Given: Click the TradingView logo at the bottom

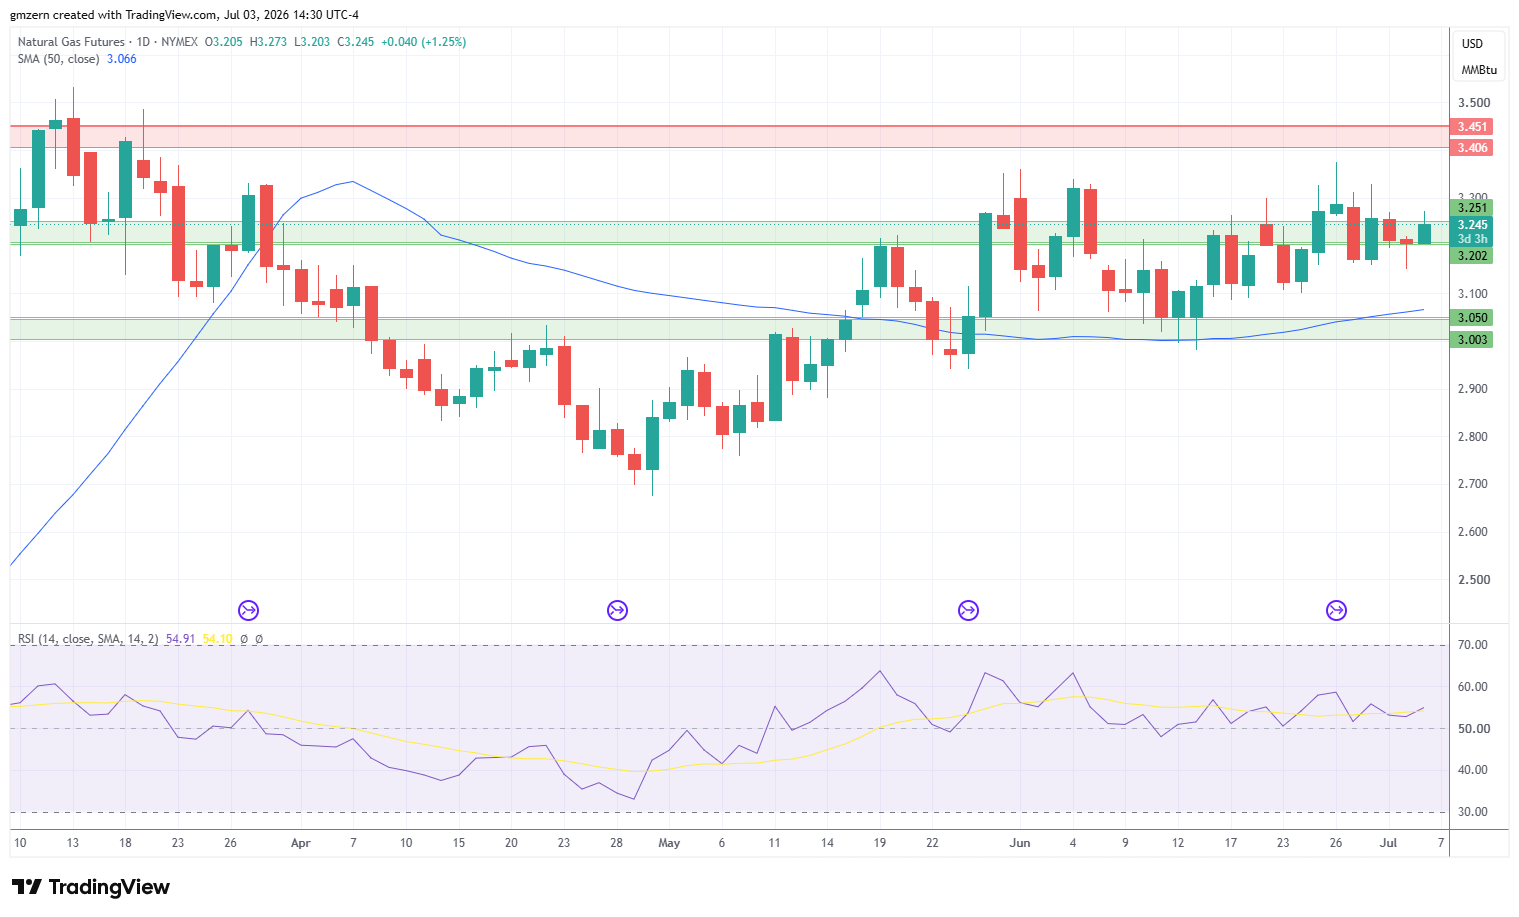Looking at the screenshot, I should pos(91,887).
